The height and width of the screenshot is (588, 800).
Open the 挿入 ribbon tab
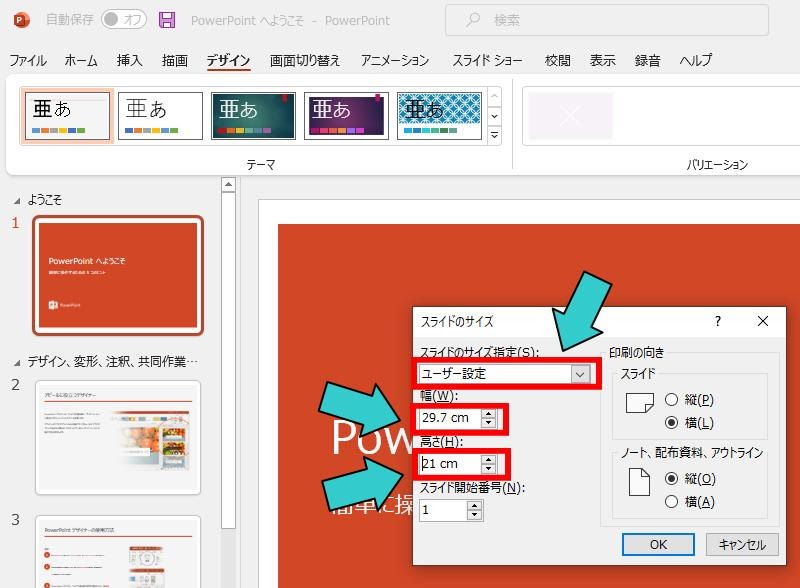[x=130, y=61]
